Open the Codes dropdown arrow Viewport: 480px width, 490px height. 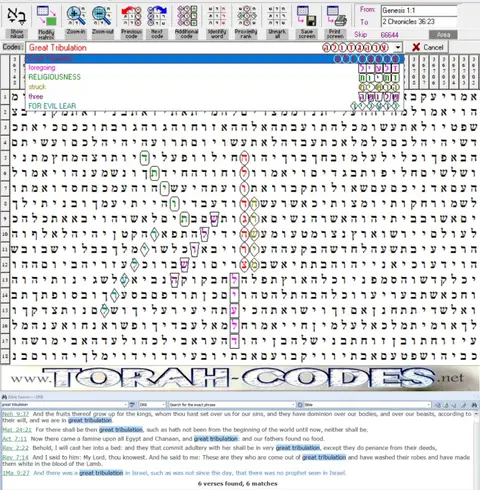(398, 47)
